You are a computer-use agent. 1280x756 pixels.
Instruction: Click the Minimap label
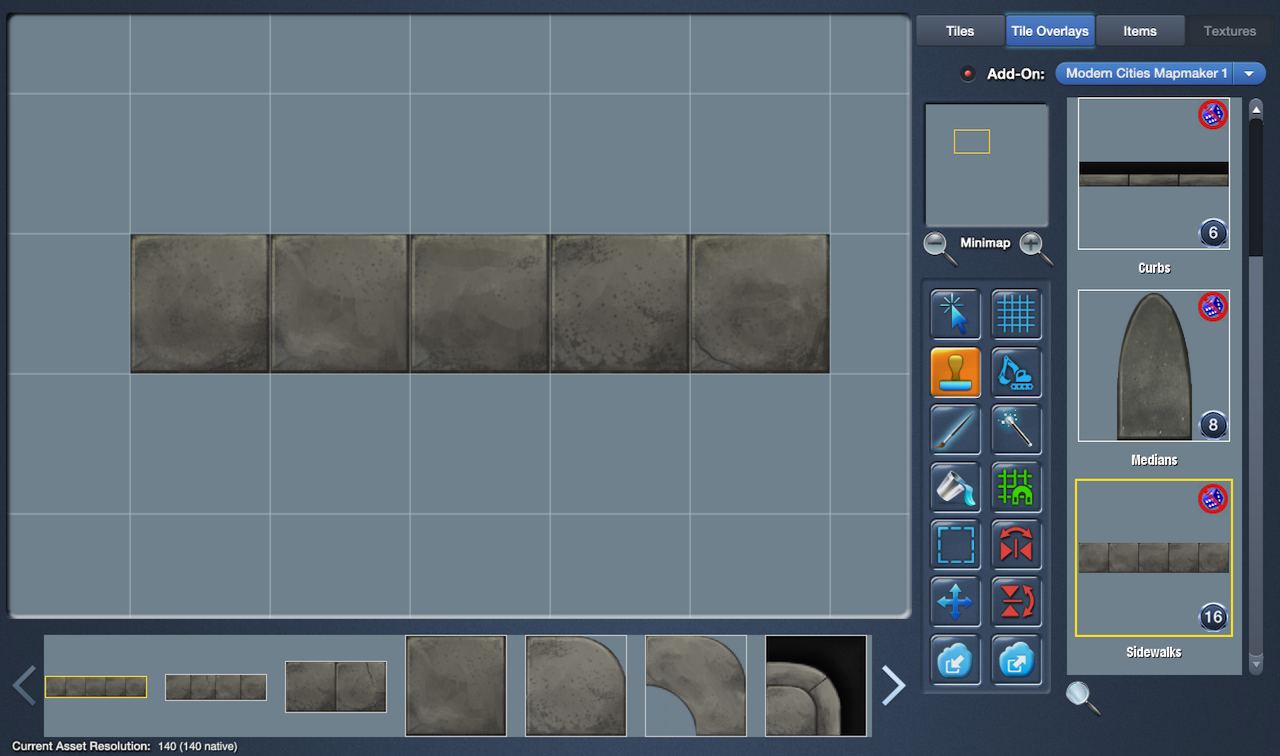tap(986, 243)
